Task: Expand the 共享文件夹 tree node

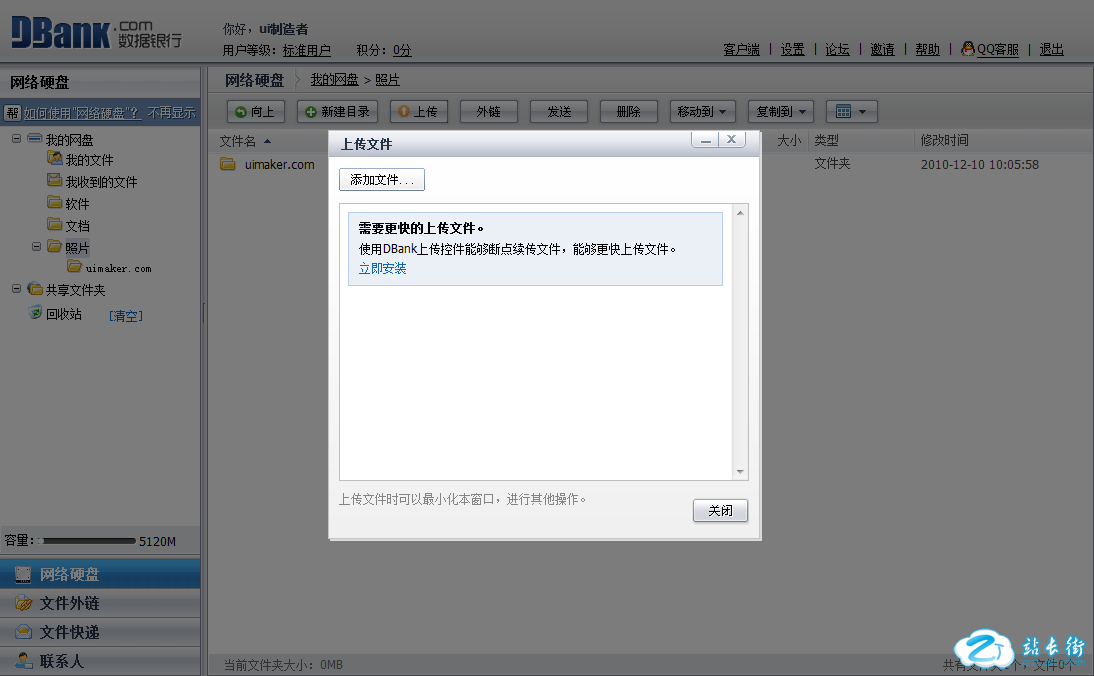Action: [x=17, y=289]
